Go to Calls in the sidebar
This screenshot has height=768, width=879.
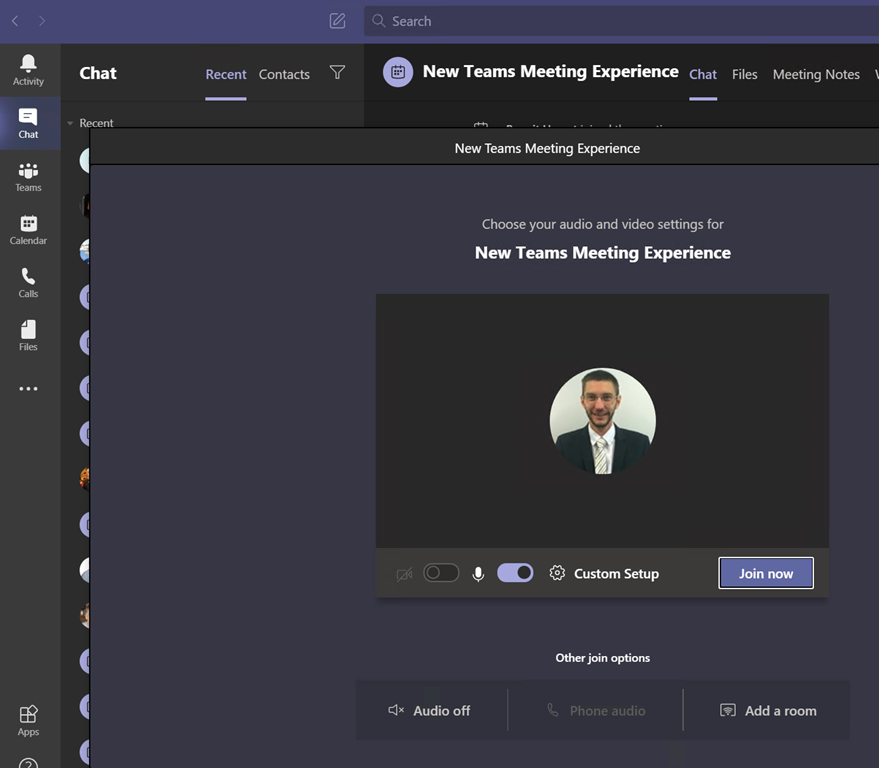click(28, 283)
